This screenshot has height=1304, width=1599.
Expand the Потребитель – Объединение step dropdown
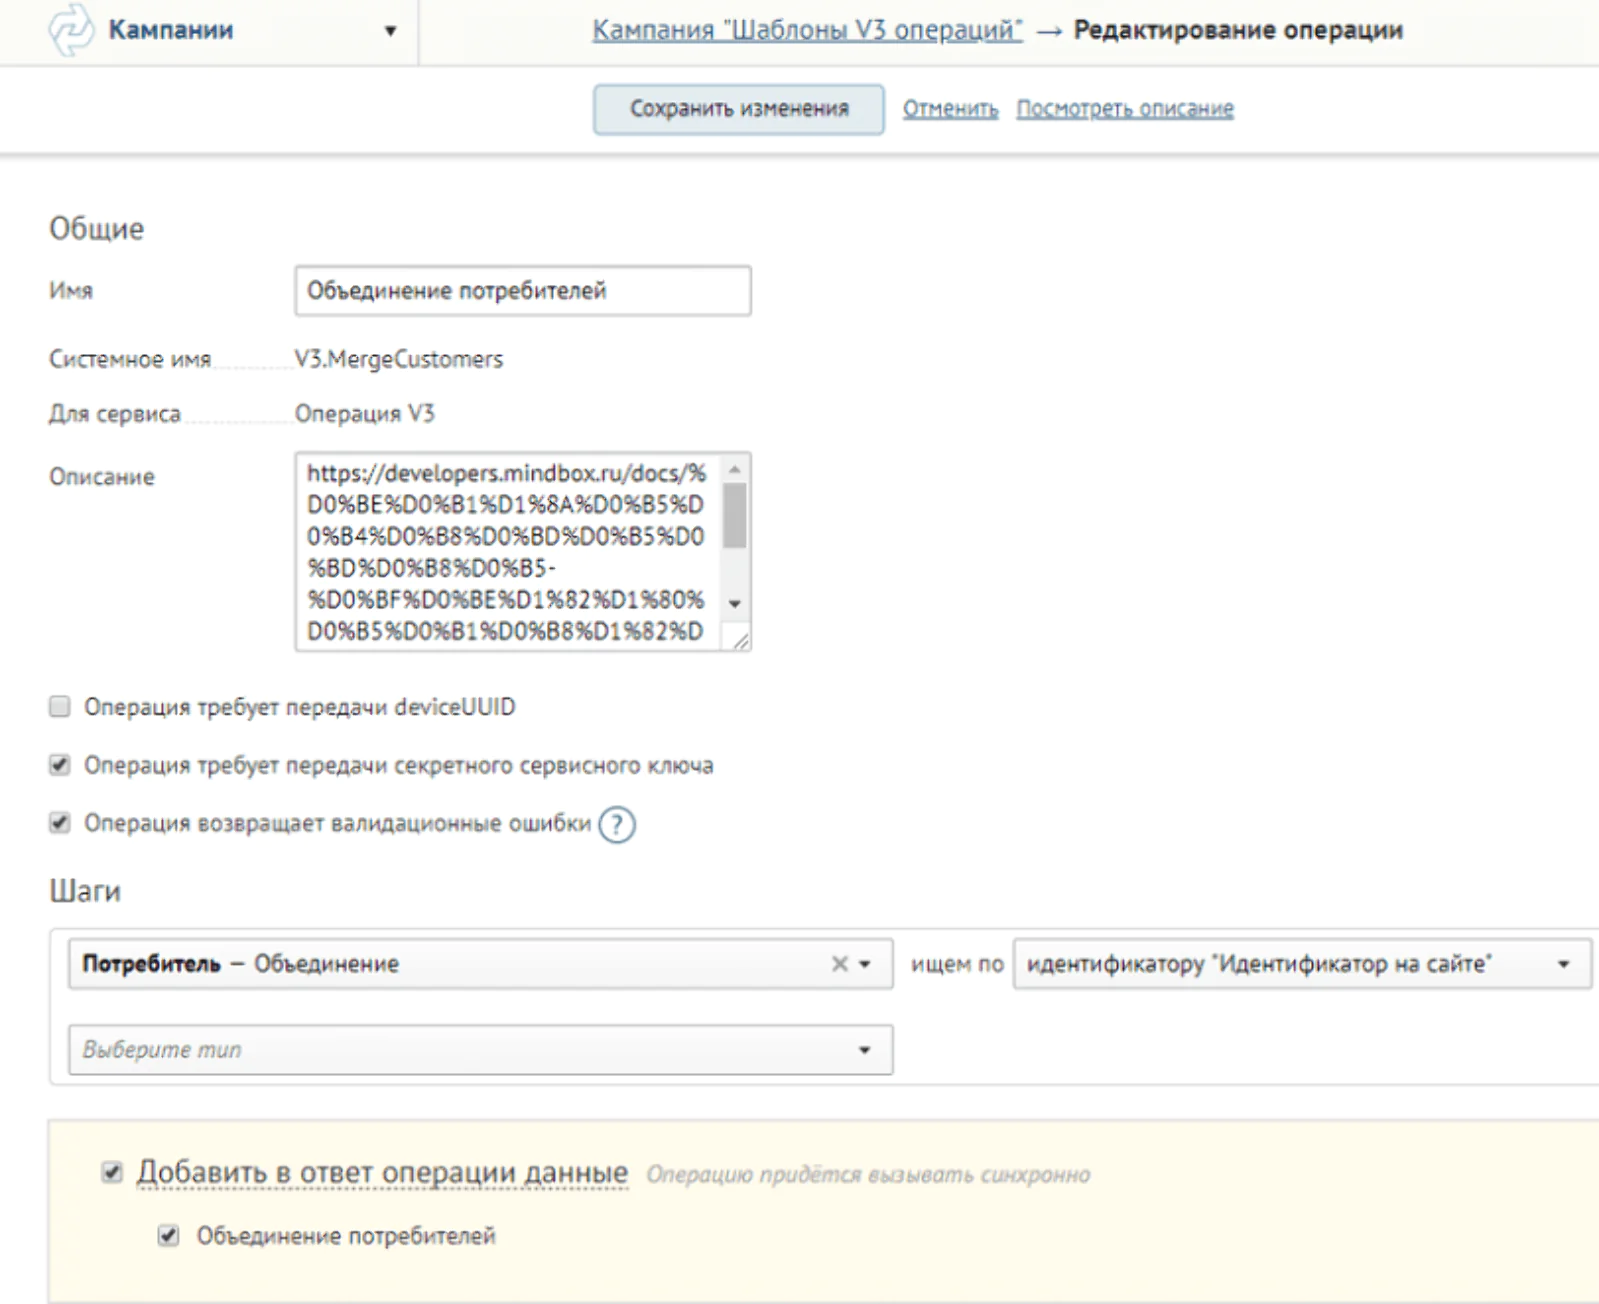865,964
